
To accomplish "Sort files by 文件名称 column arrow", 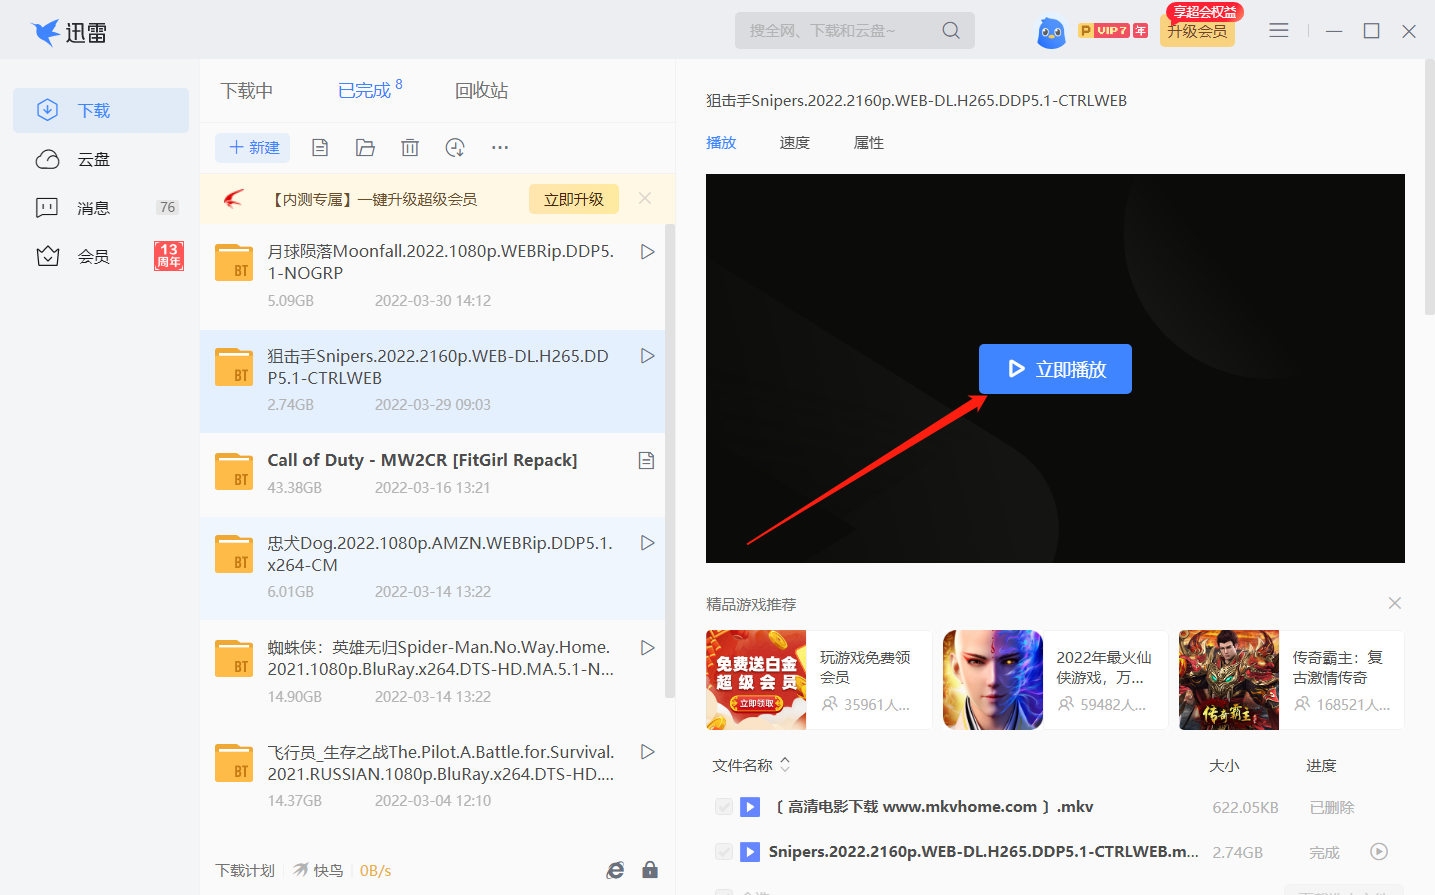I will 785,765.
